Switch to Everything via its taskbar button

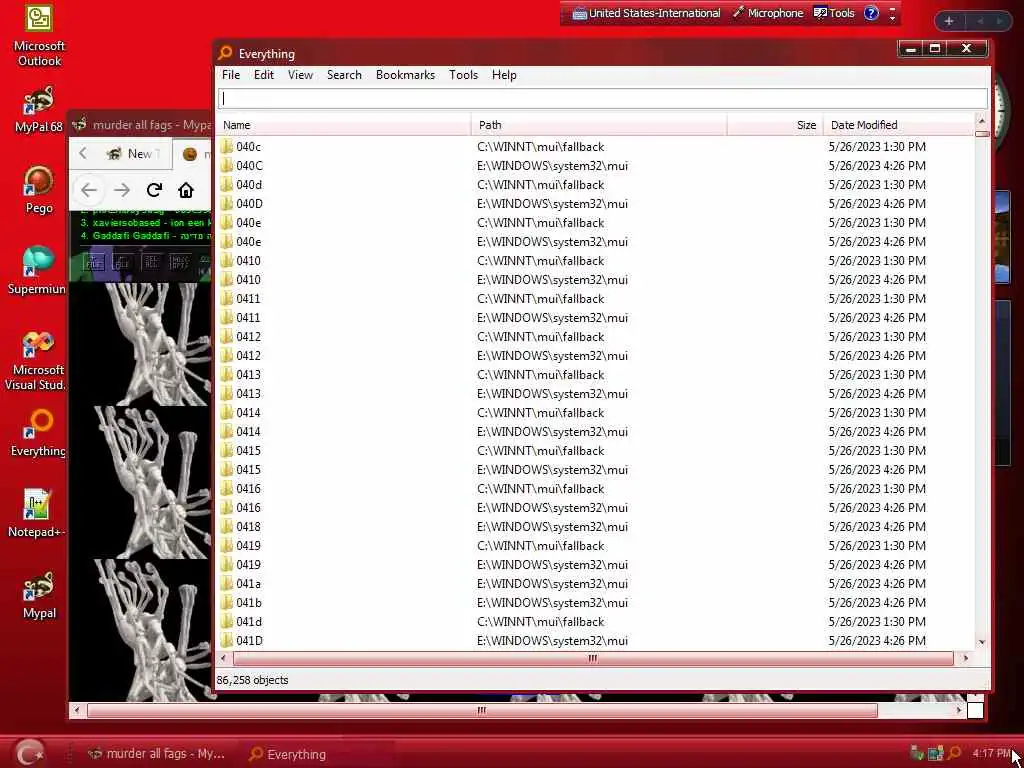(x=316, y=754)
